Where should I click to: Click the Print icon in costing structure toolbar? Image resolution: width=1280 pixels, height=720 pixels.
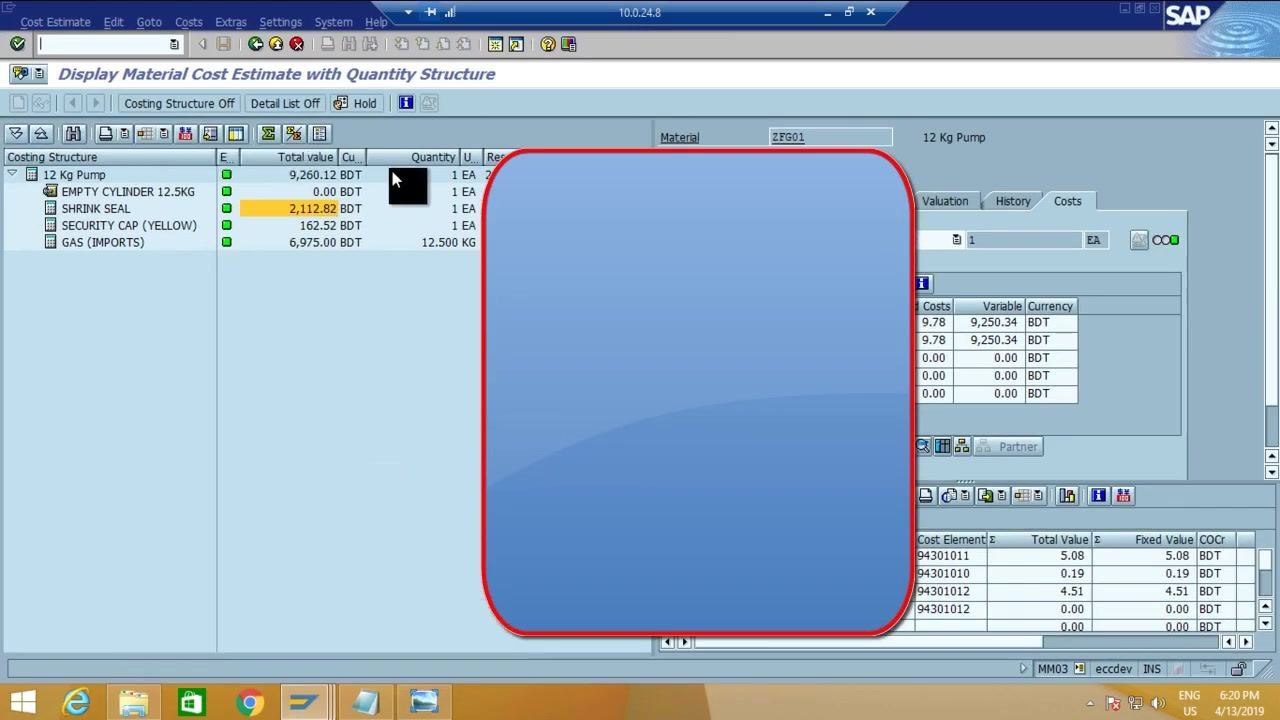click(105, 134)
